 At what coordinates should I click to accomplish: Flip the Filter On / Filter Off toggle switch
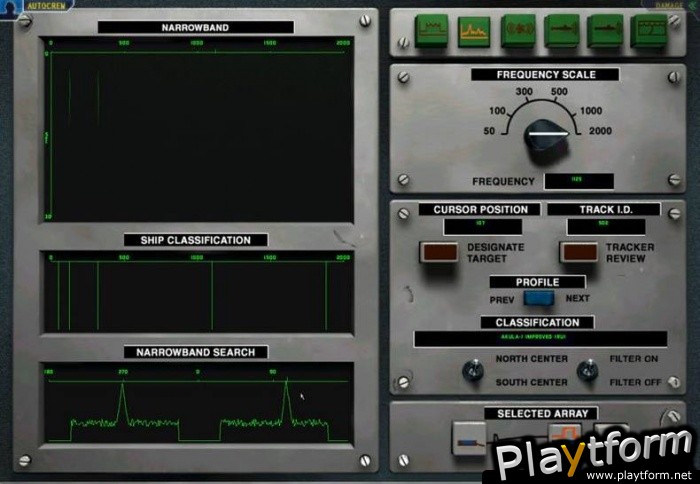(588, 370)
